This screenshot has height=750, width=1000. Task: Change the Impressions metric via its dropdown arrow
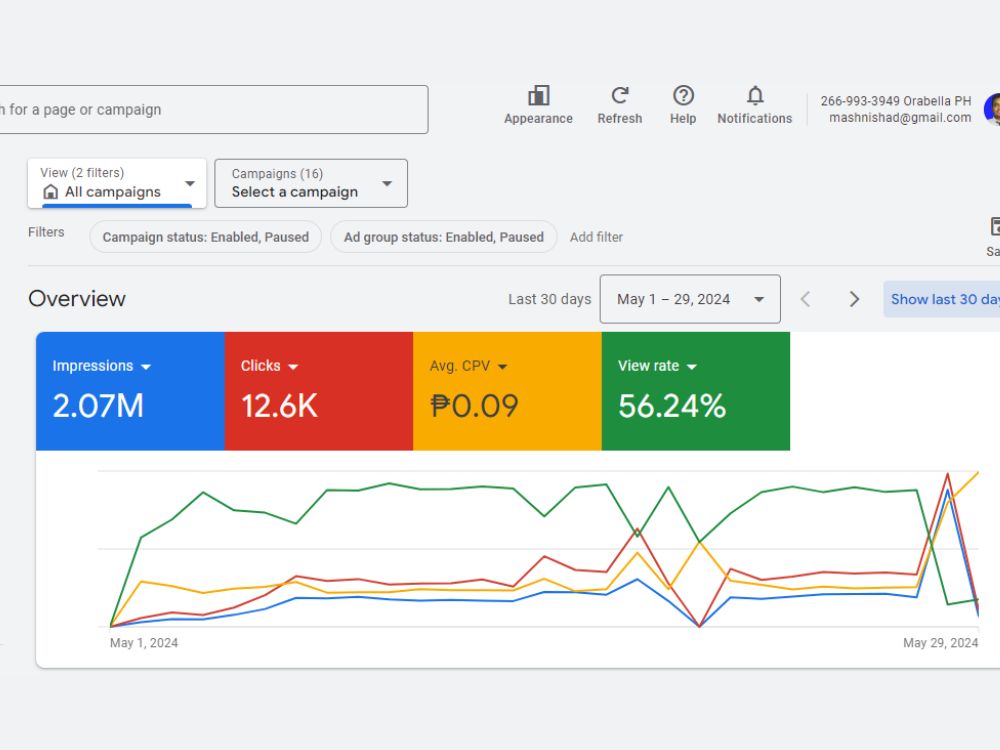146,367
